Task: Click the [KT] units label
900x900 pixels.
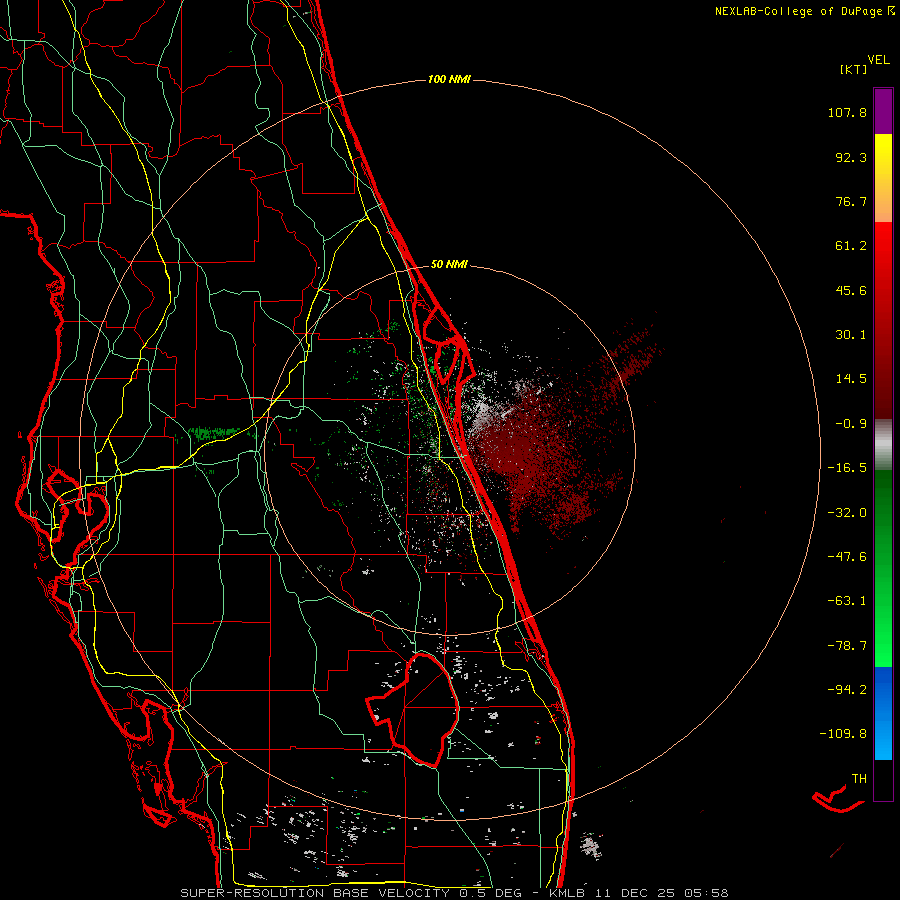Action: (x=853, y=69)
